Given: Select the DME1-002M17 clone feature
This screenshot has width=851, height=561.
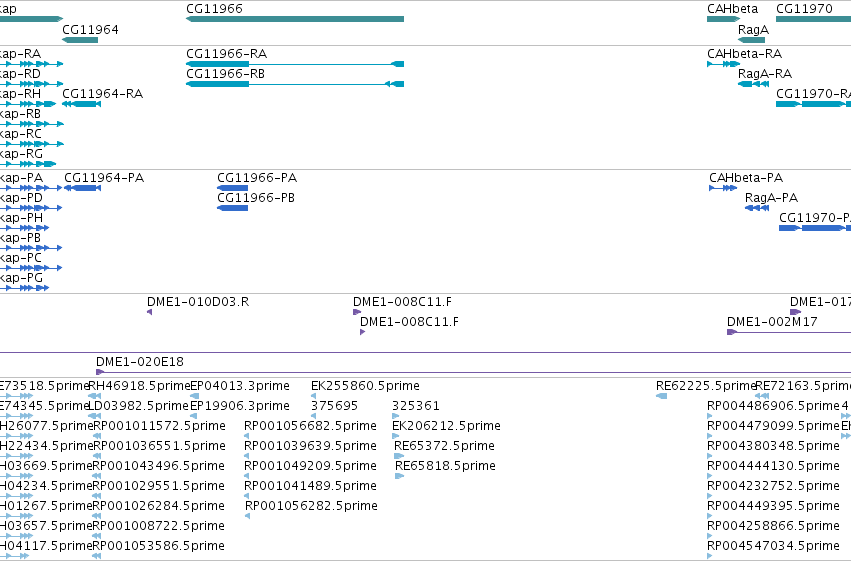Looking at the screenshot, I should click(789, 332).
